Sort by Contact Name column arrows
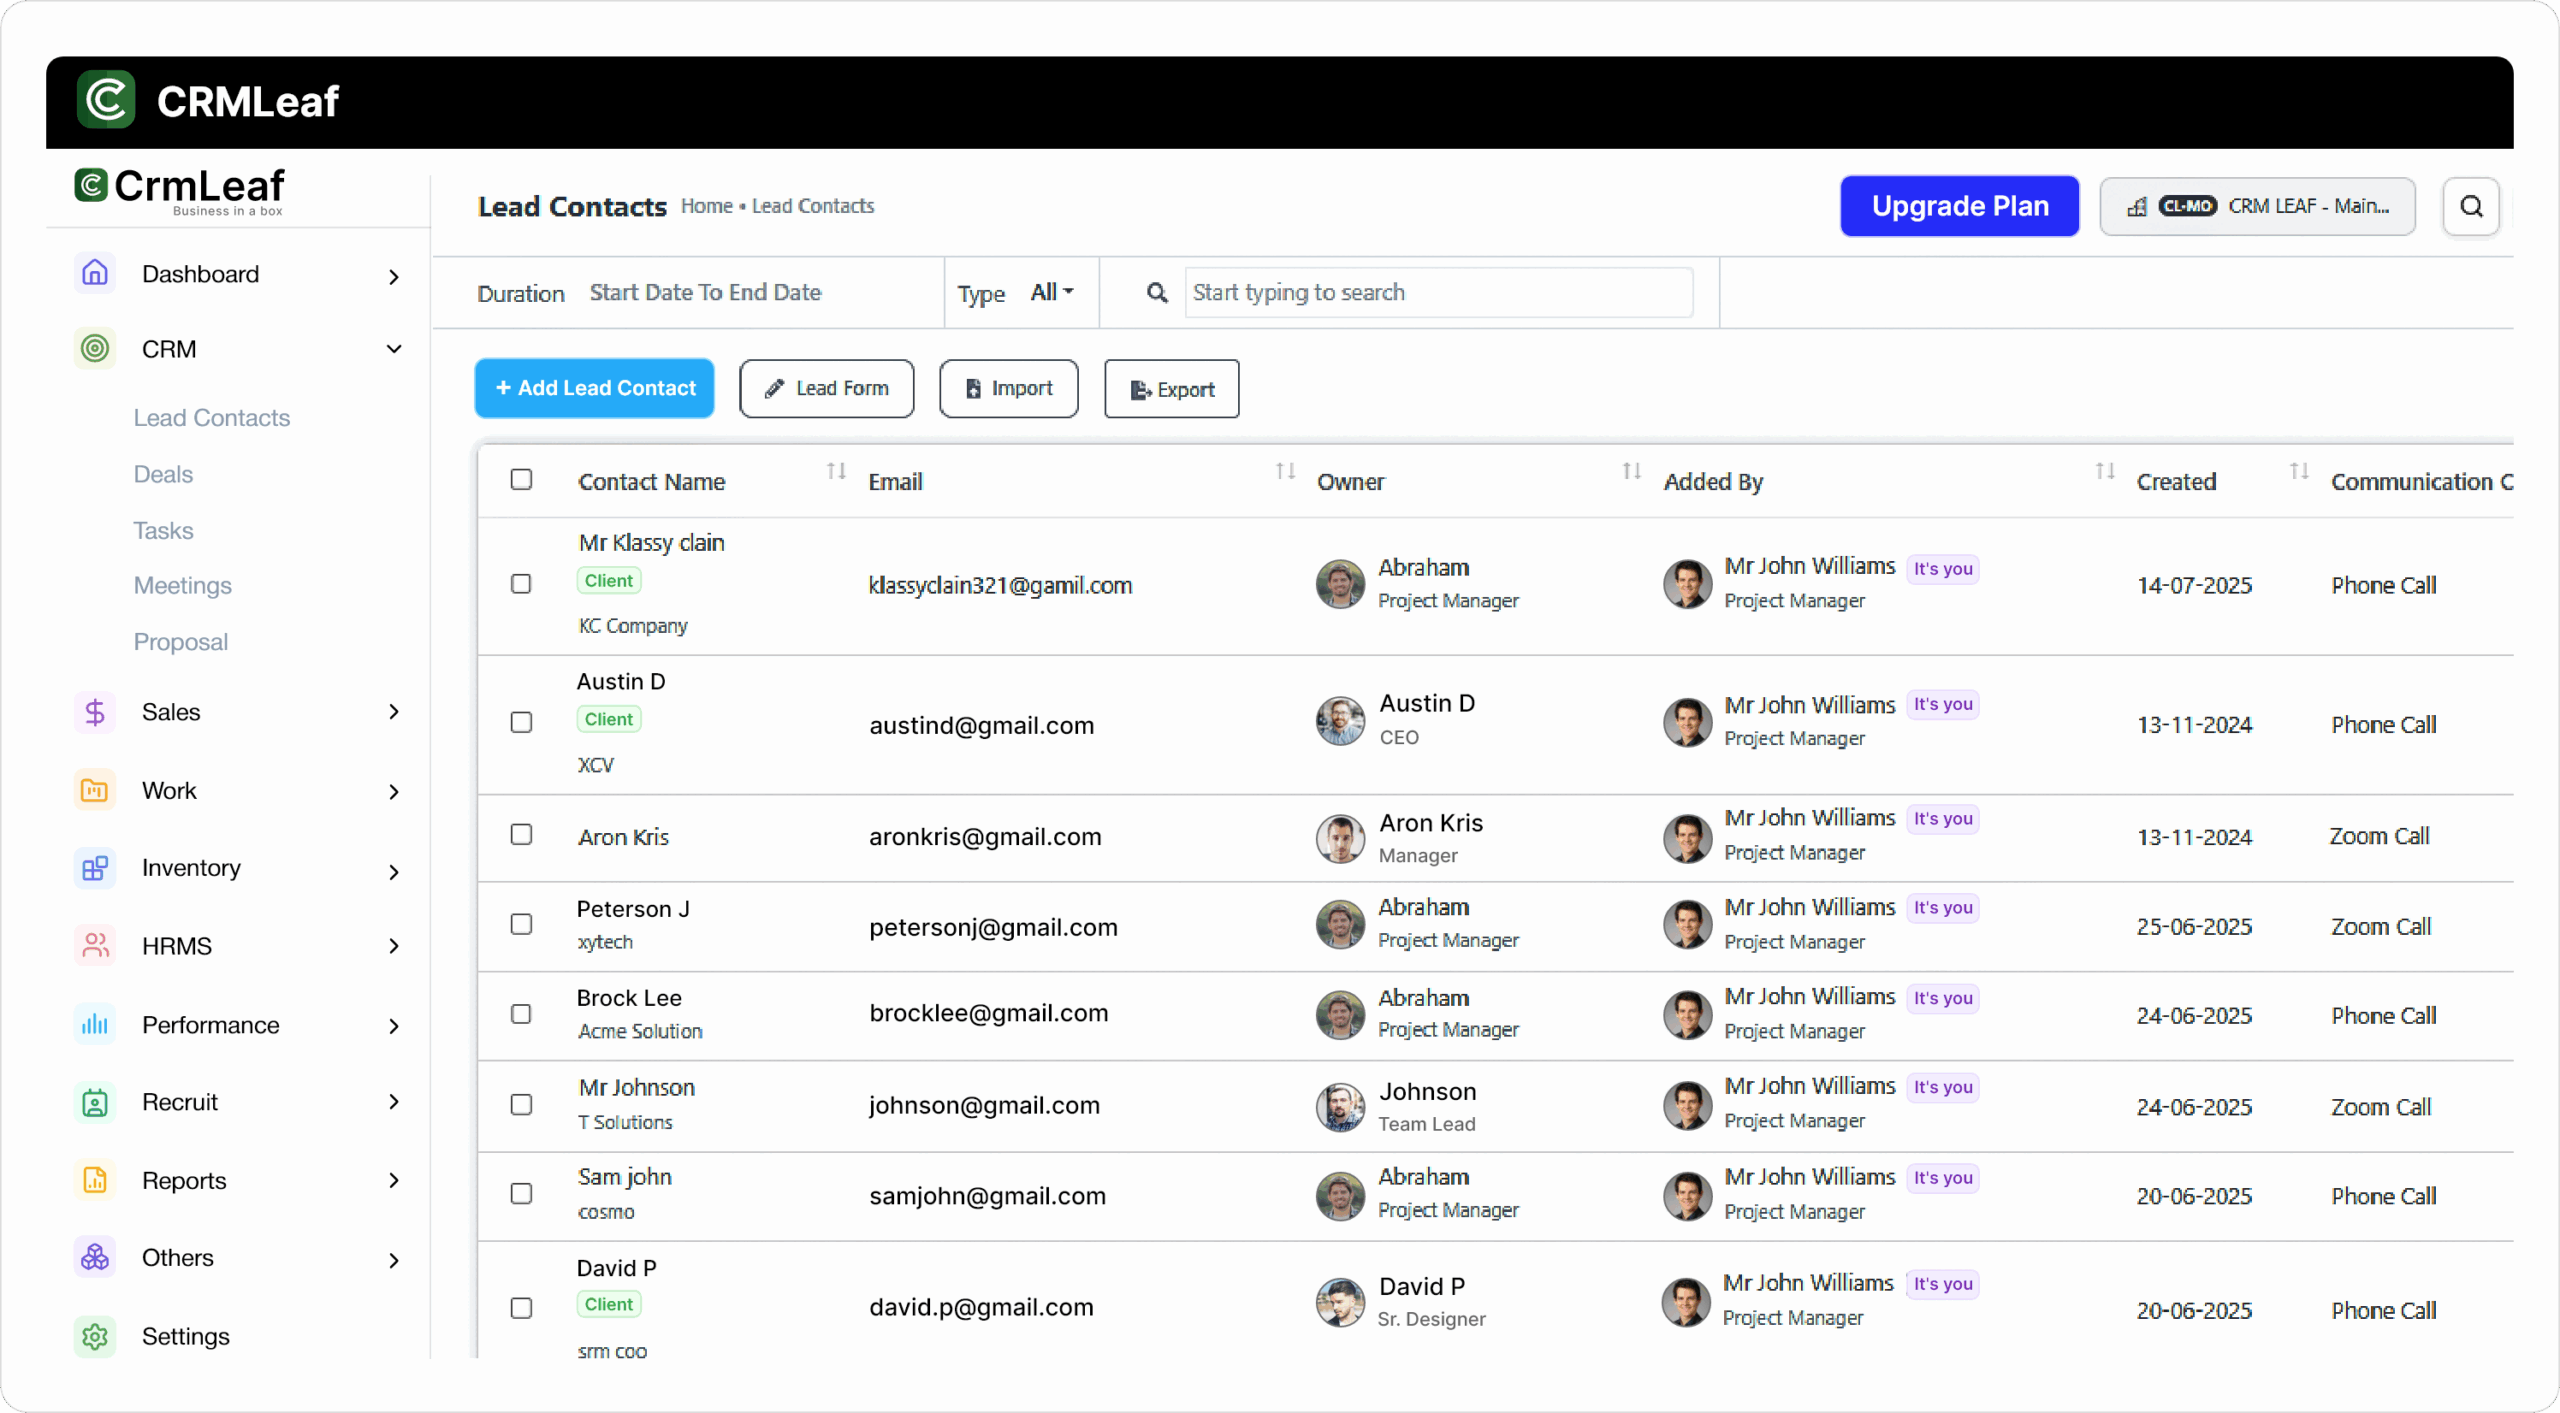Screen dimensions: 2560x1413 (x=836, y=472)
